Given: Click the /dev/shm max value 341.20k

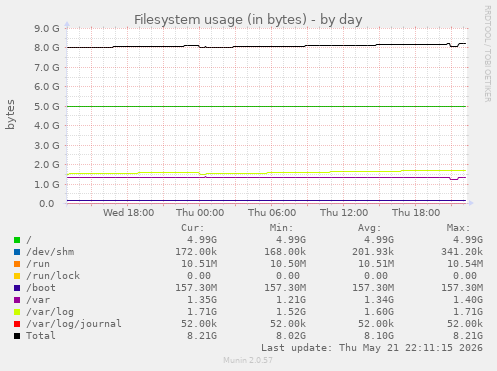Looking at the screenshot, I should point(462,252).
